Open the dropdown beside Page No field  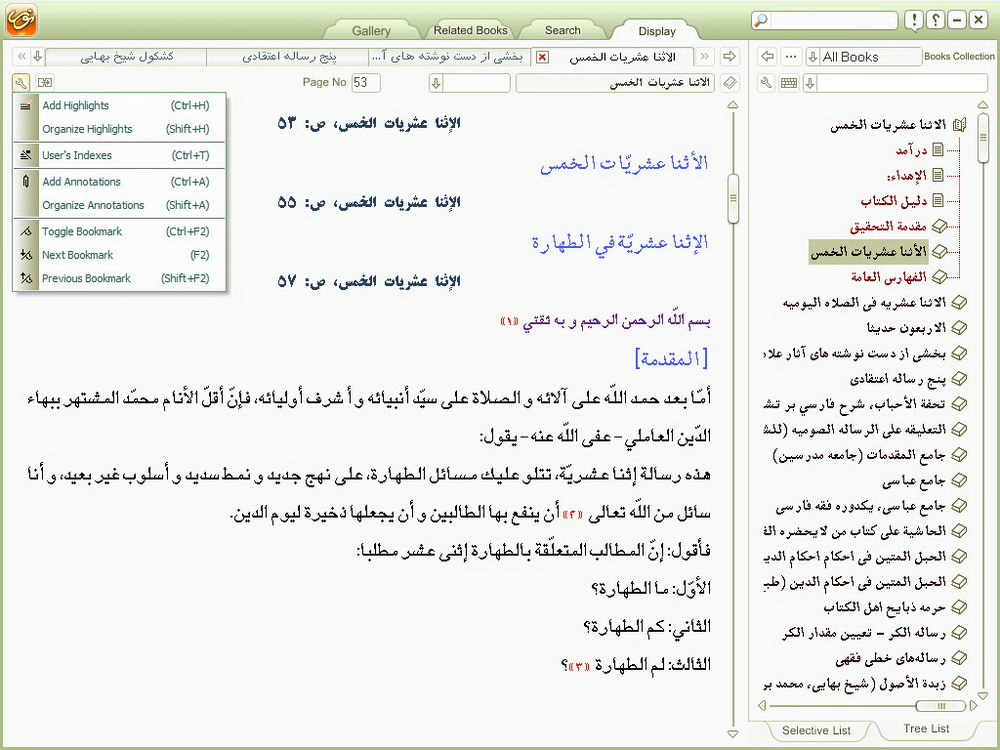click(x=436, y=83)
